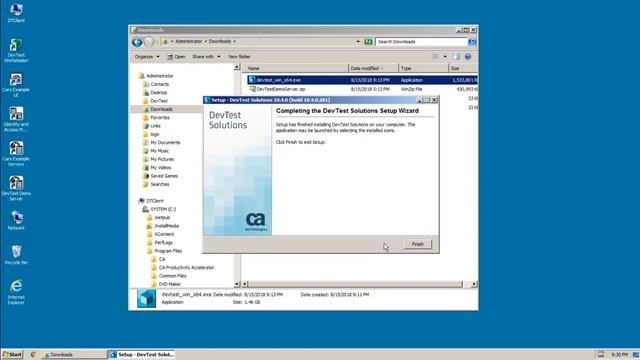The image size is (640, 360).
Task: Open the Share with menu
Action: pos(206,57)
